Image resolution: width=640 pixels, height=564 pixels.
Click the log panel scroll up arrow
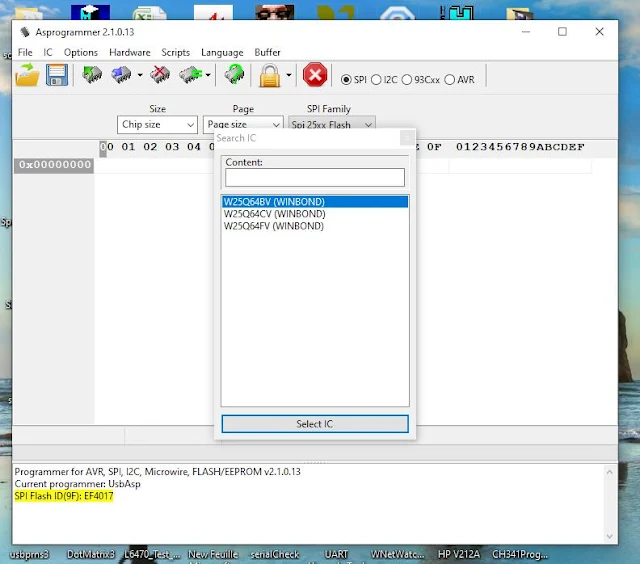(x=609, y=472)
